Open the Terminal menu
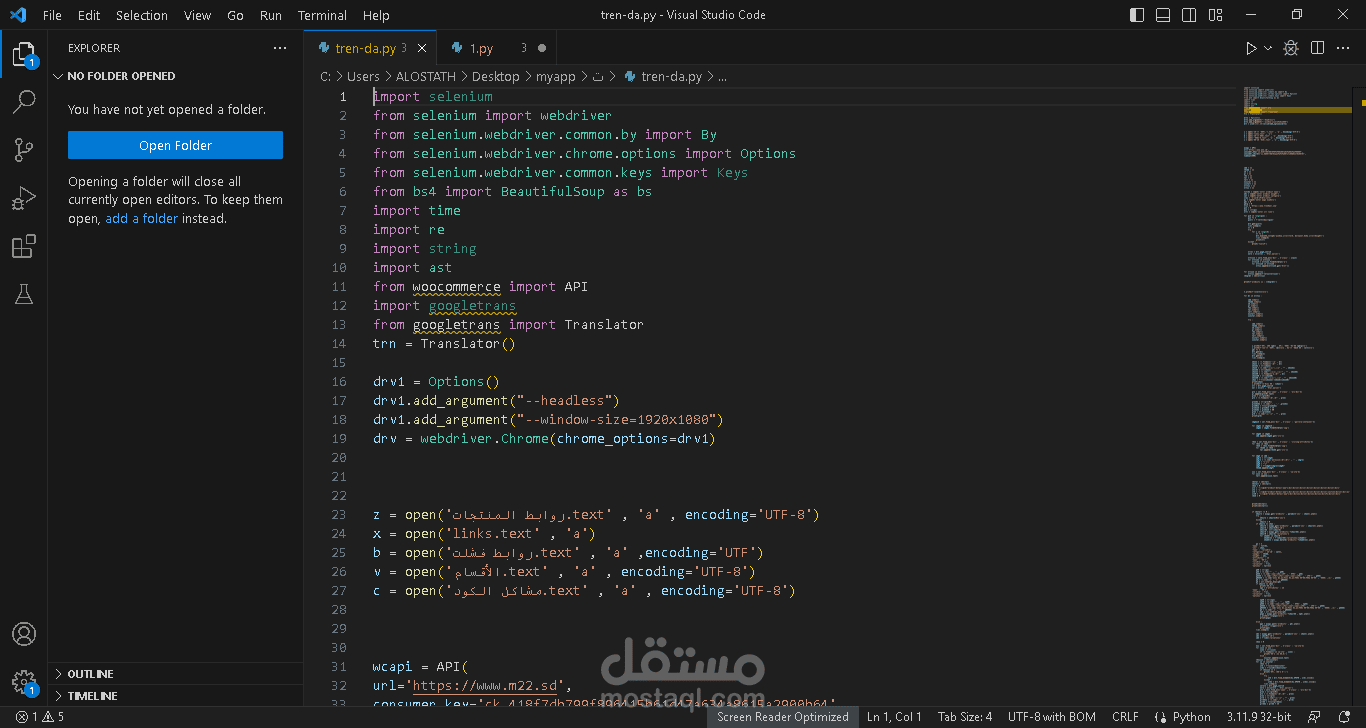Viewport: 1366px width, 728px height. pos(322,15)
